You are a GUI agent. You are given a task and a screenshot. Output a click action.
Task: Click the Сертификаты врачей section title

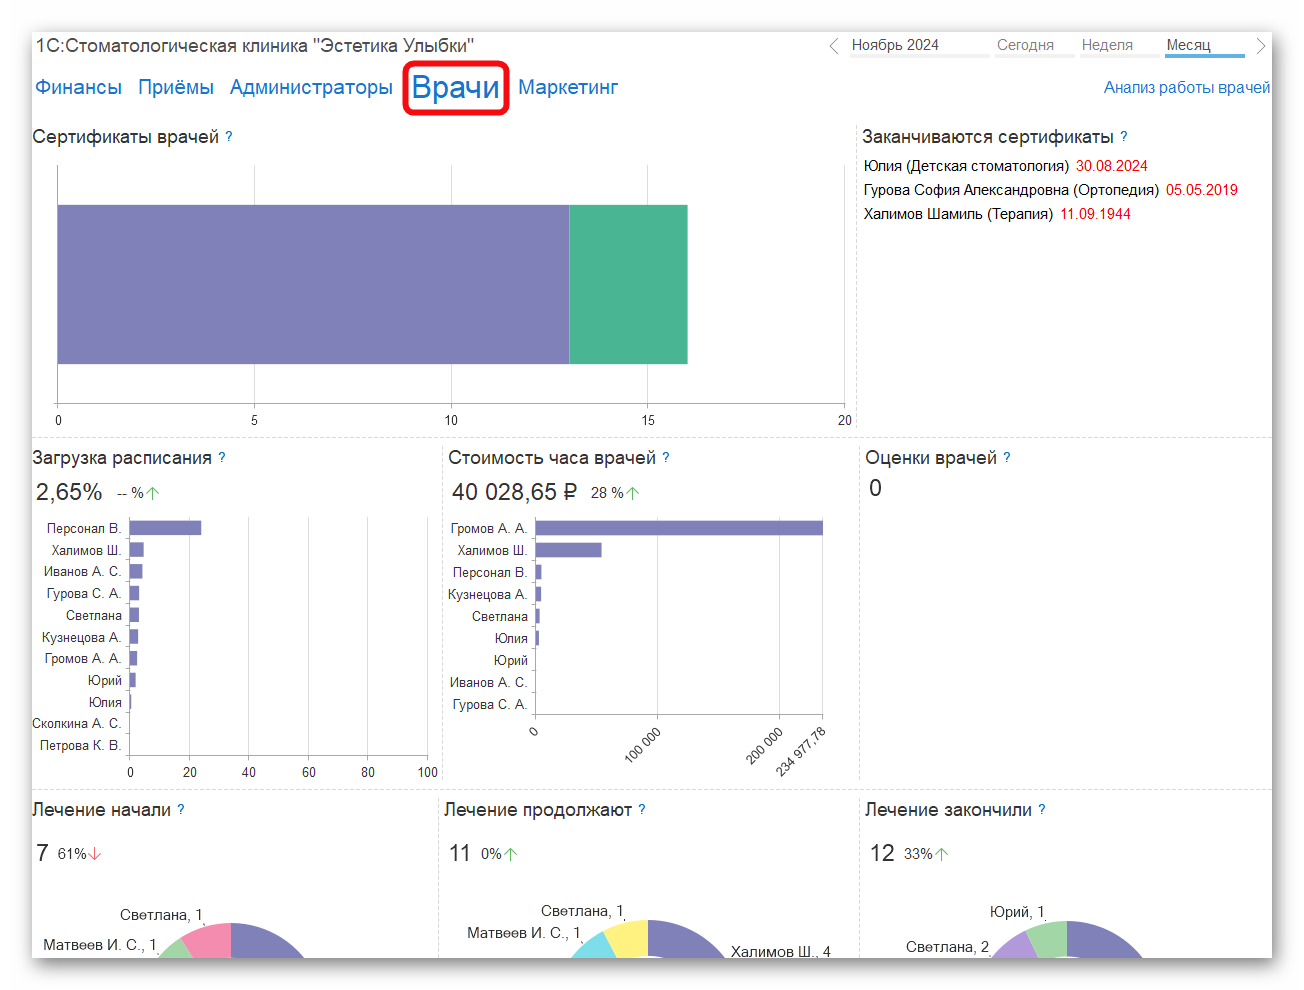point(125,137)
